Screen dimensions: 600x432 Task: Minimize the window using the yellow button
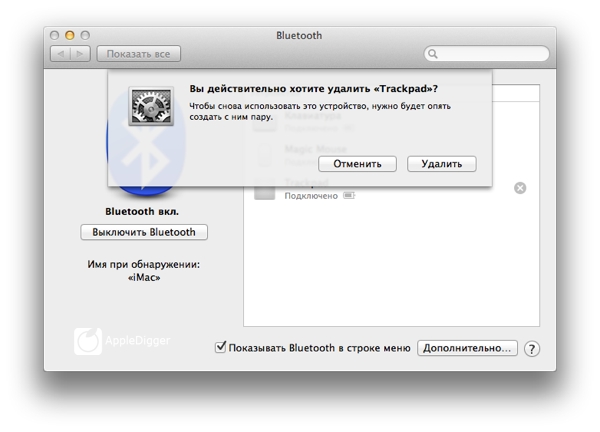pyautogui.click(x=70, y=35)
